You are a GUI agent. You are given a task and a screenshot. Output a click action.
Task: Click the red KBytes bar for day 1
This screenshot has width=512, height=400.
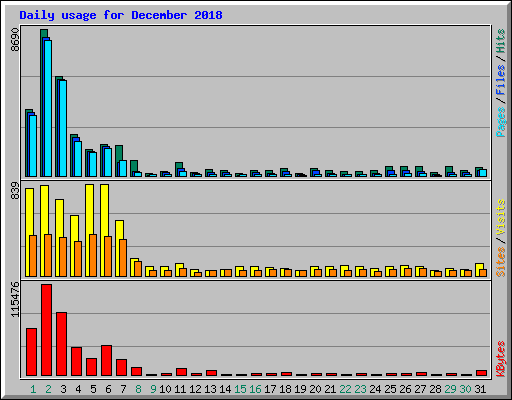click(x=31, y=352)
